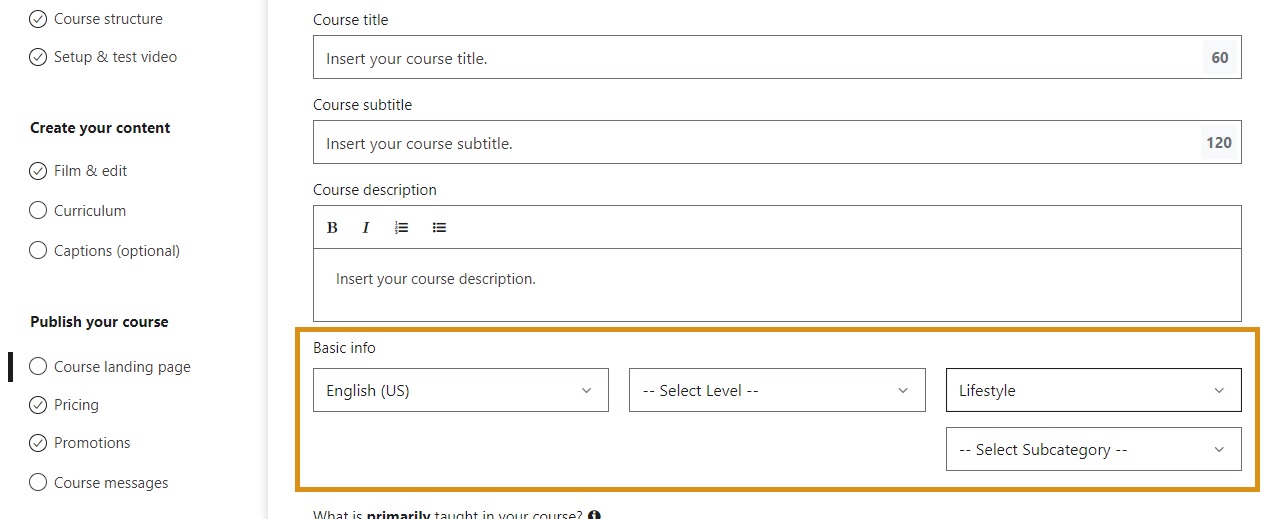Click the Course structure checkmark circle
The height and width of the screenshot is (519, 1275).
pos(38,19)
